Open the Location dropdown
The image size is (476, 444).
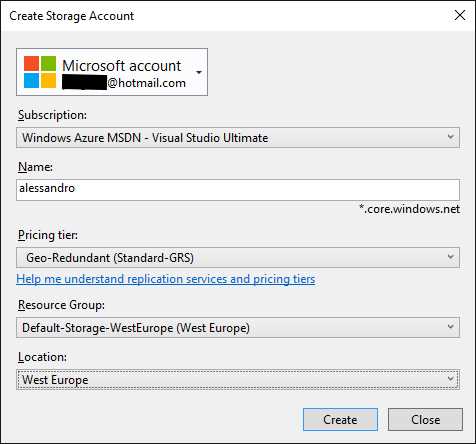(x=238, y=379)
